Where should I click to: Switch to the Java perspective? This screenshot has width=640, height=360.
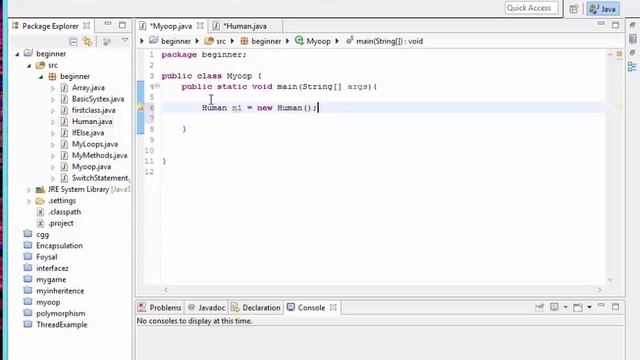click(603, 9)
